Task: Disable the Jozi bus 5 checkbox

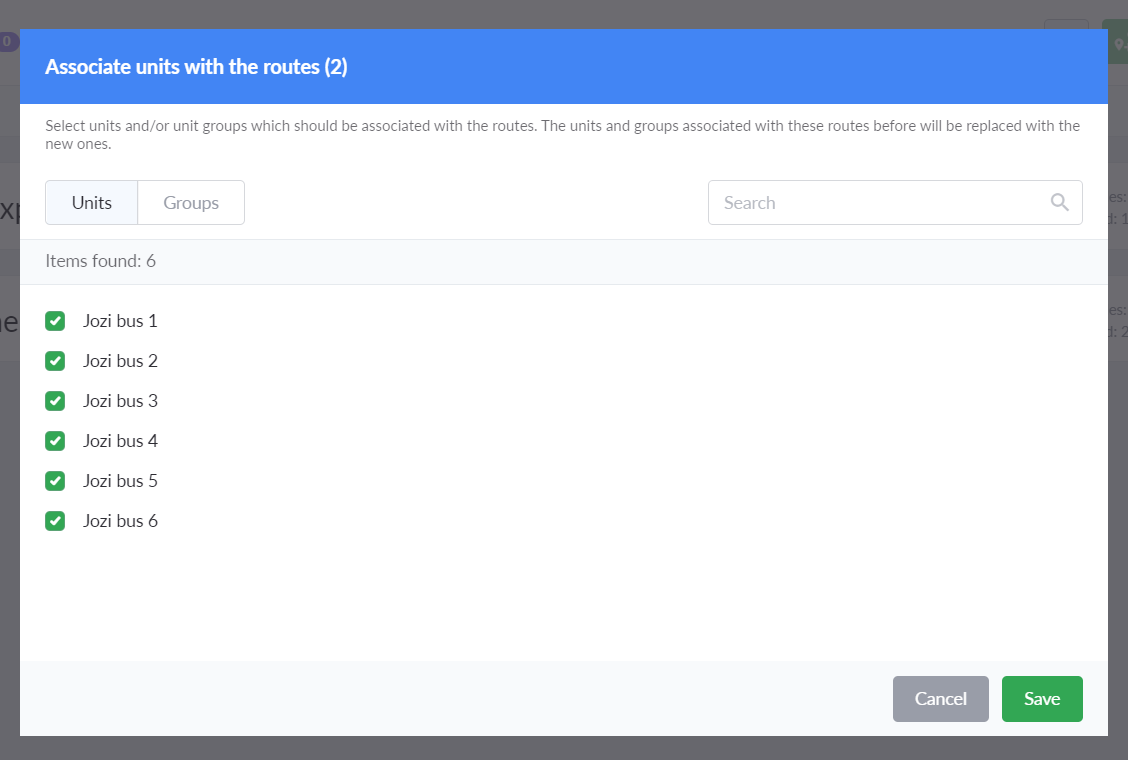Action: (55, 481)
